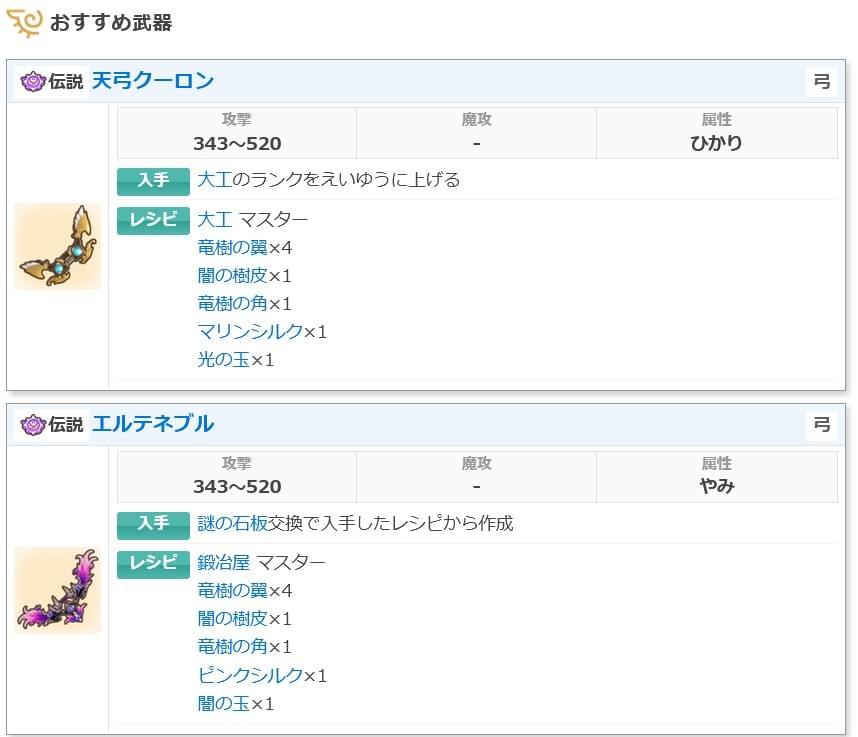Click the 入手 label on the エルテネブル card
This screenshot has width=858, height=737.
click(153, 525)
